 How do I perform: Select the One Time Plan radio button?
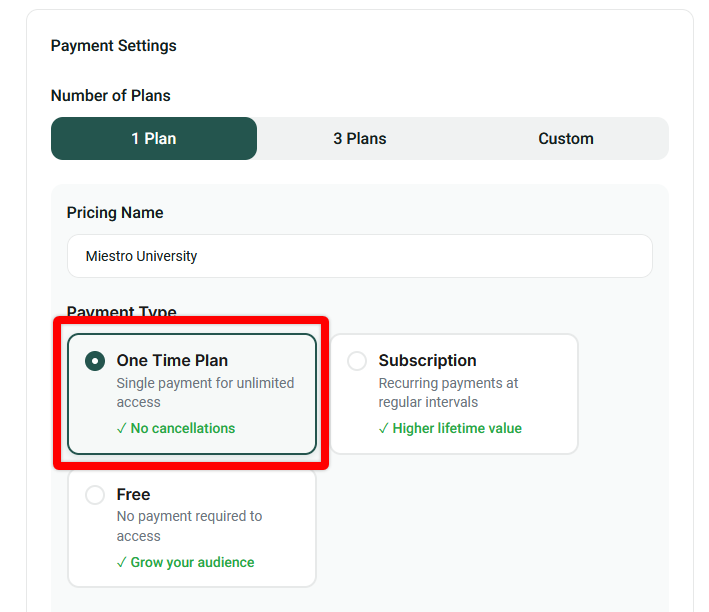tap(95, 361)
